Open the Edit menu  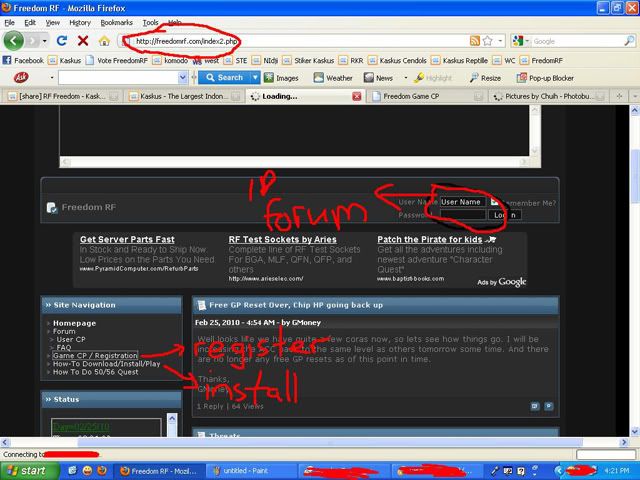30,23
